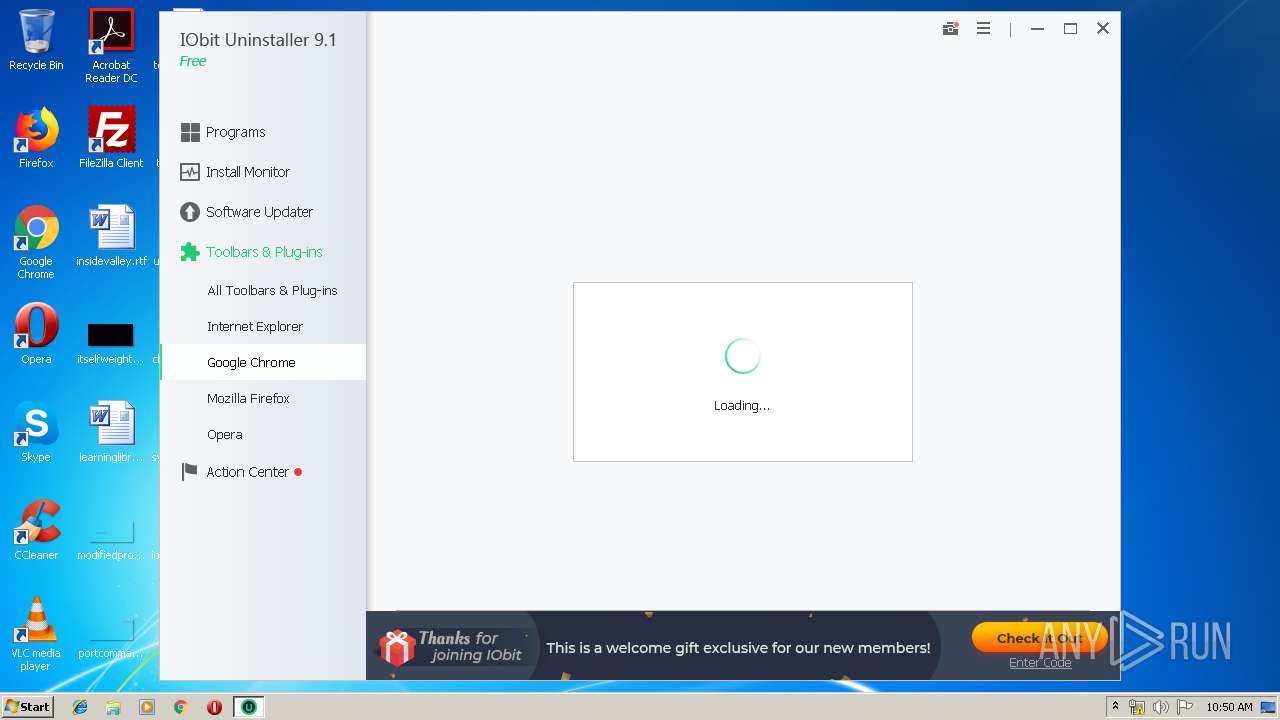Launch Internet Explorer from taskbar
Image resolution: width=1280 pixels, height=720 pixels.
(80, 707)
